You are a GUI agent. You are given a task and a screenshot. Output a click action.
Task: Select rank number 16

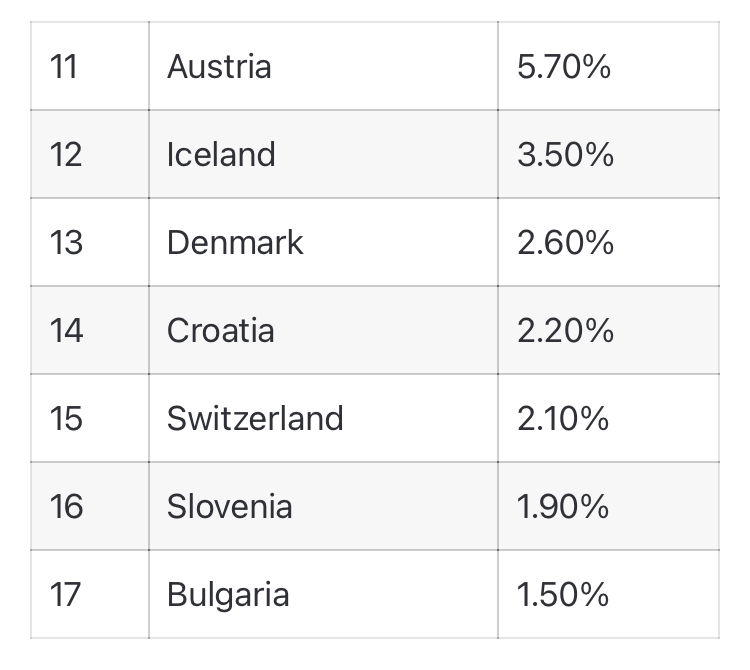[65, 506]
